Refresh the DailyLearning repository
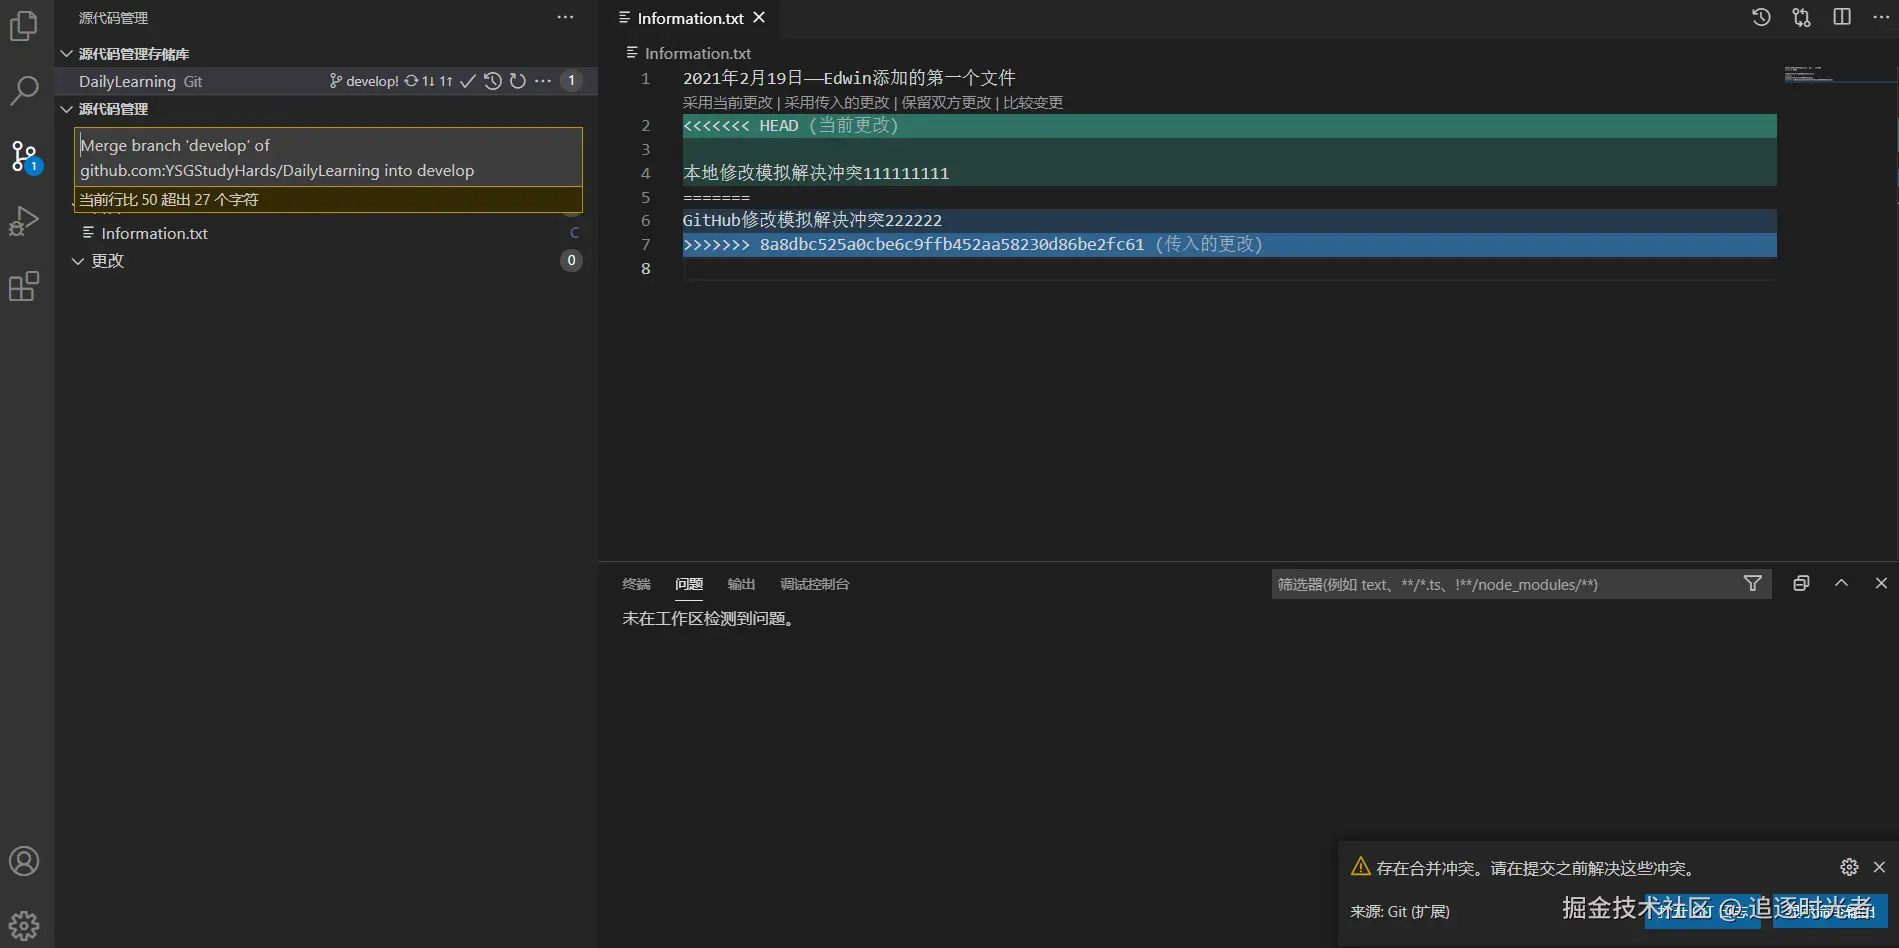Viewport: 1899px width, 948px height. point(517,81)
